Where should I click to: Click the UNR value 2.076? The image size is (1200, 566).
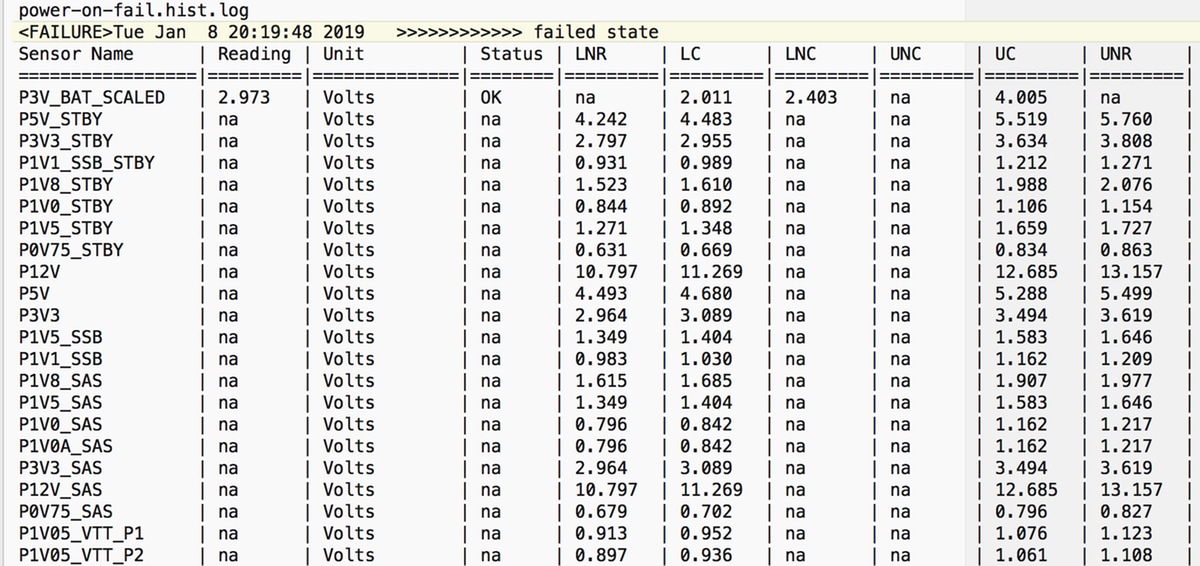(x=1125, y=185)
